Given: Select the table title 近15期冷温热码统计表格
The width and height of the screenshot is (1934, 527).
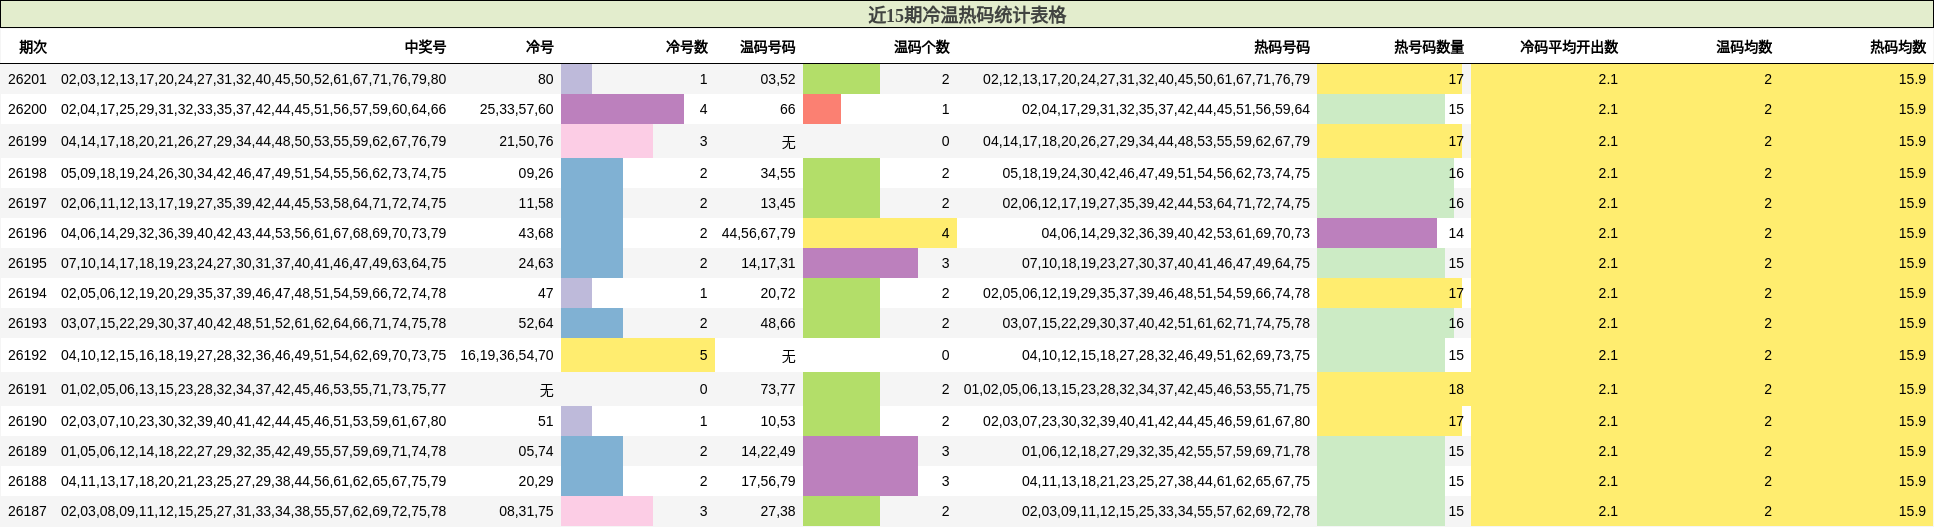Looking at the screenshot, I should point(967,15).
